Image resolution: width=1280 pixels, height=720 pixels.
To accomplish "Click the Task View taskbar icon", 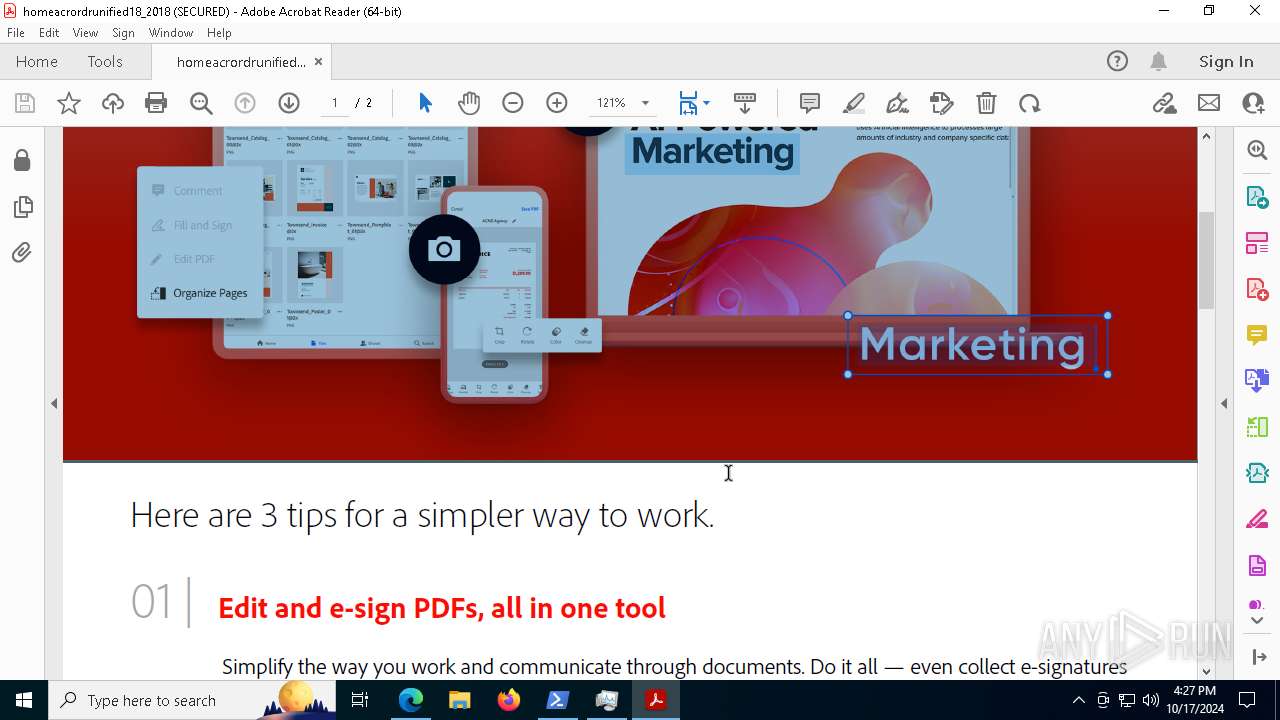I will [361, 700].
